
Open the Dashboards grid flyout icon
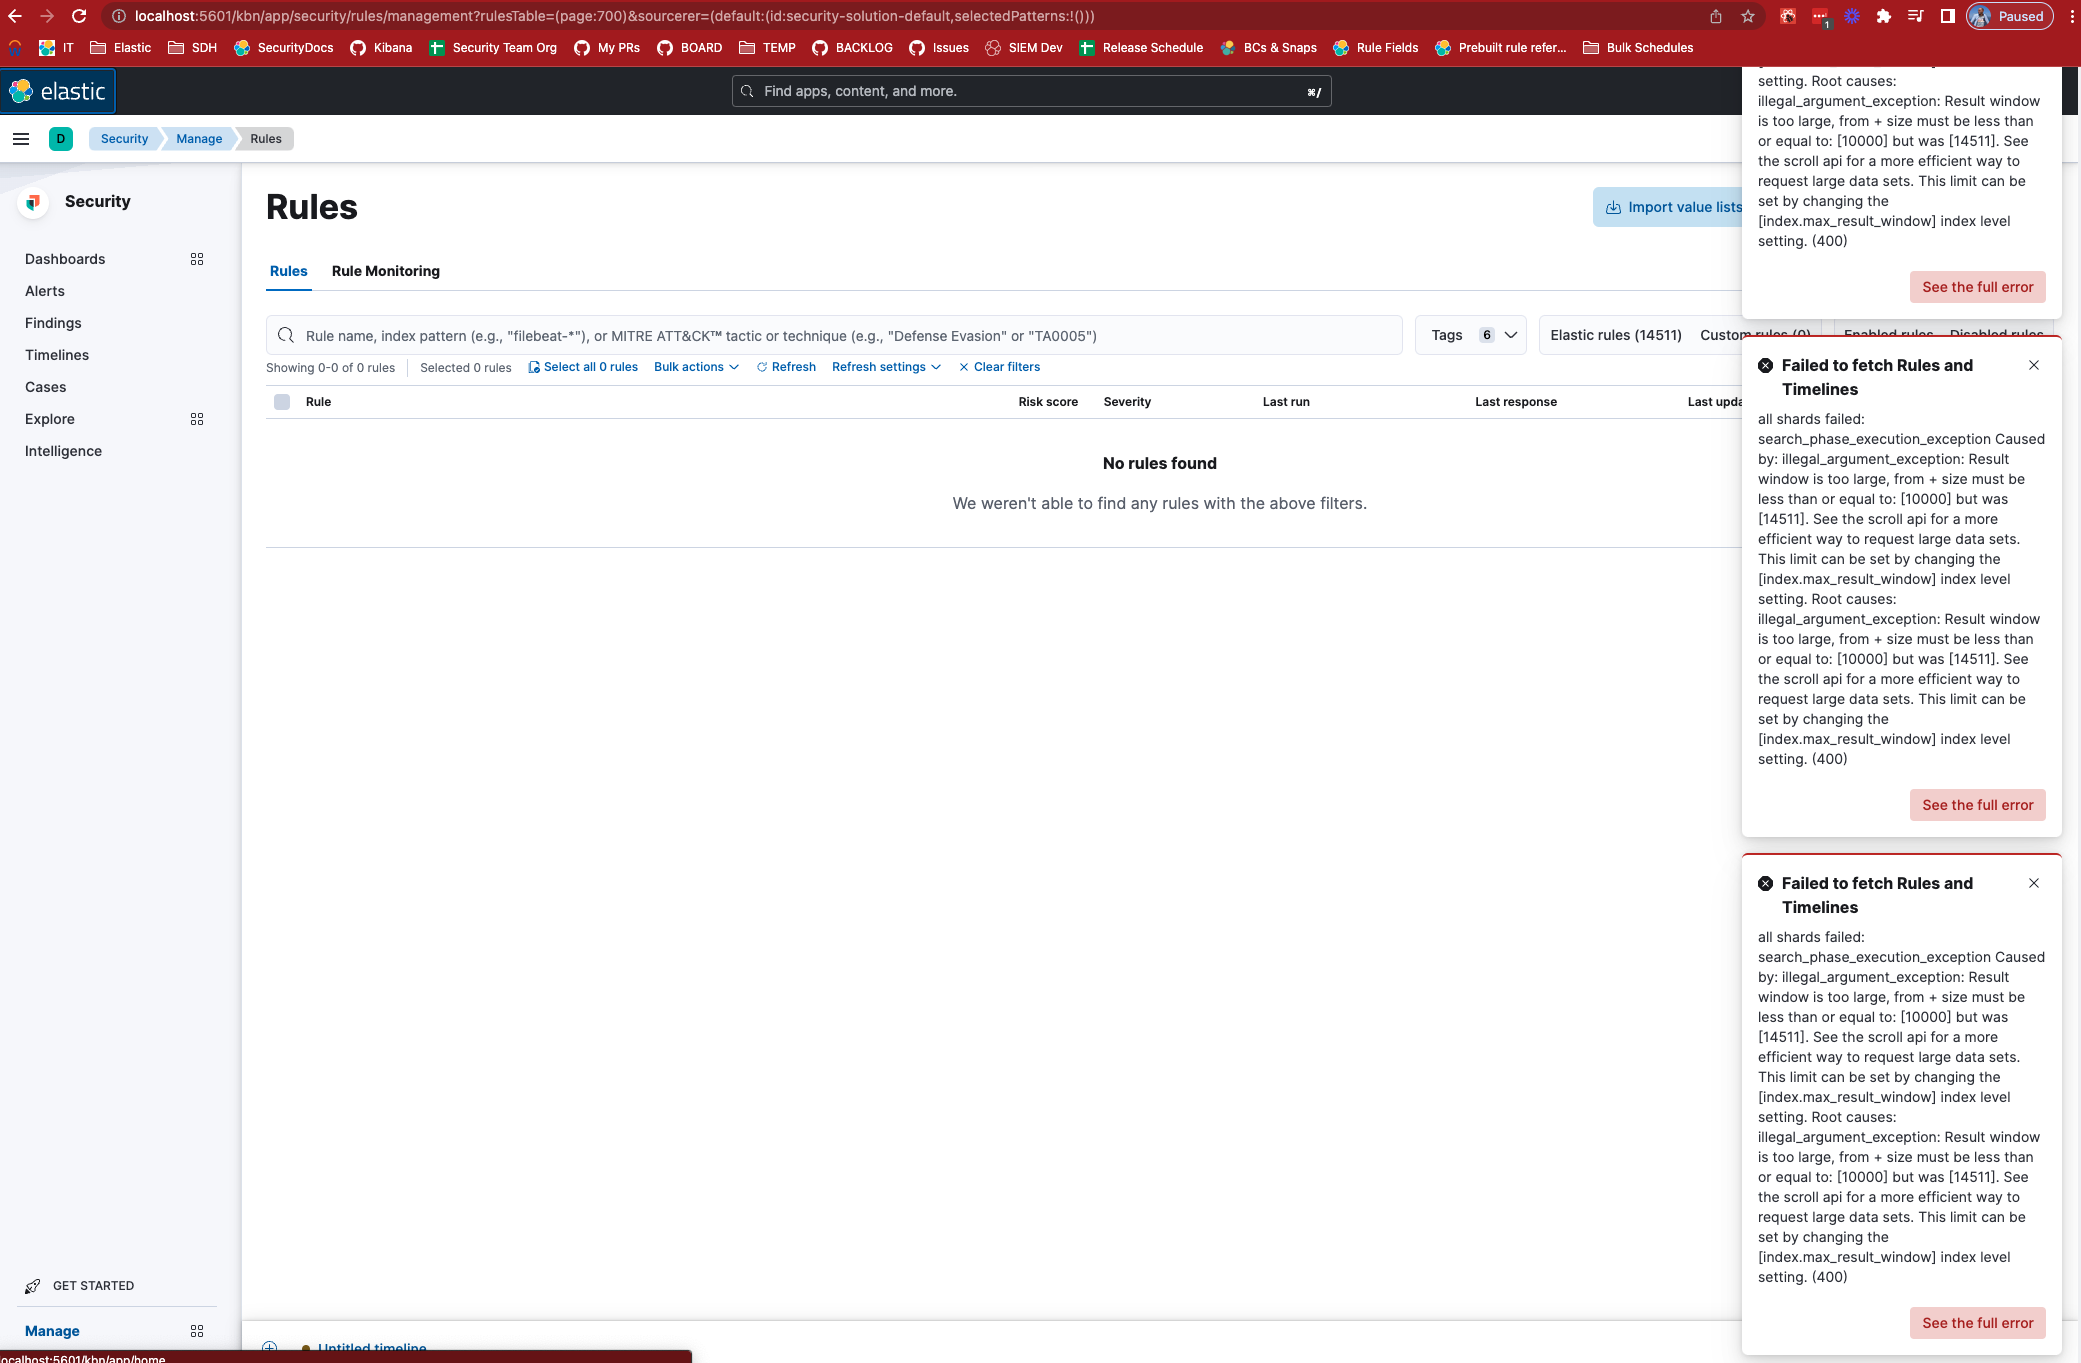(196, 259)
